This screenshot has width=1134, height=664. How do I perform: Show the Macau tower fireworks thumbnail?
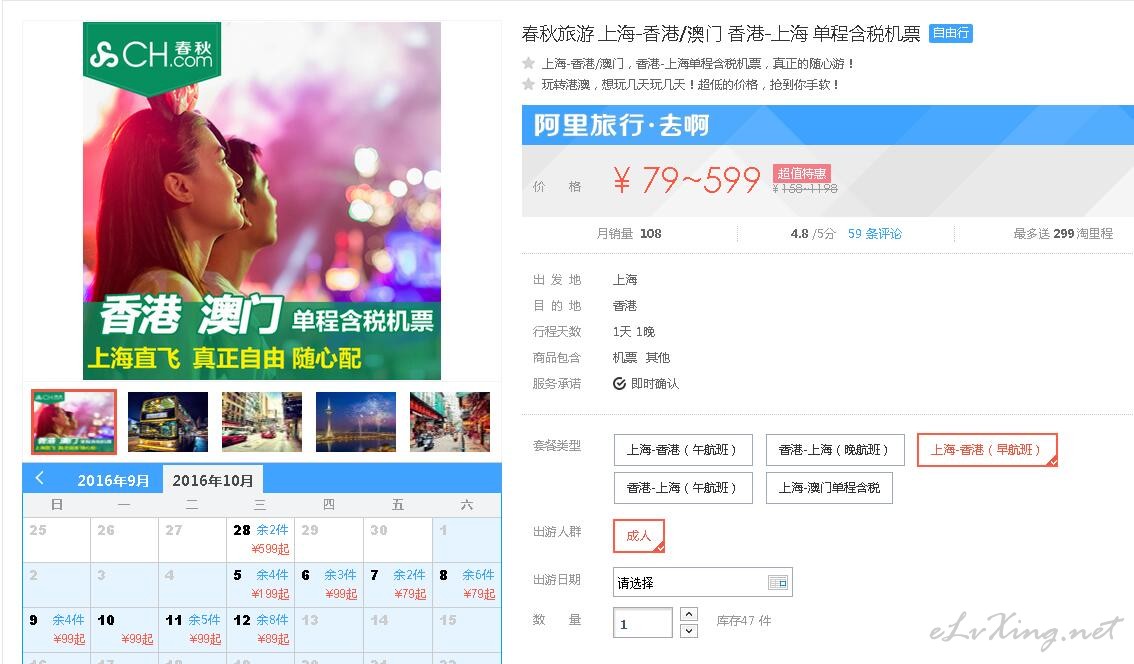coord(356,422)
